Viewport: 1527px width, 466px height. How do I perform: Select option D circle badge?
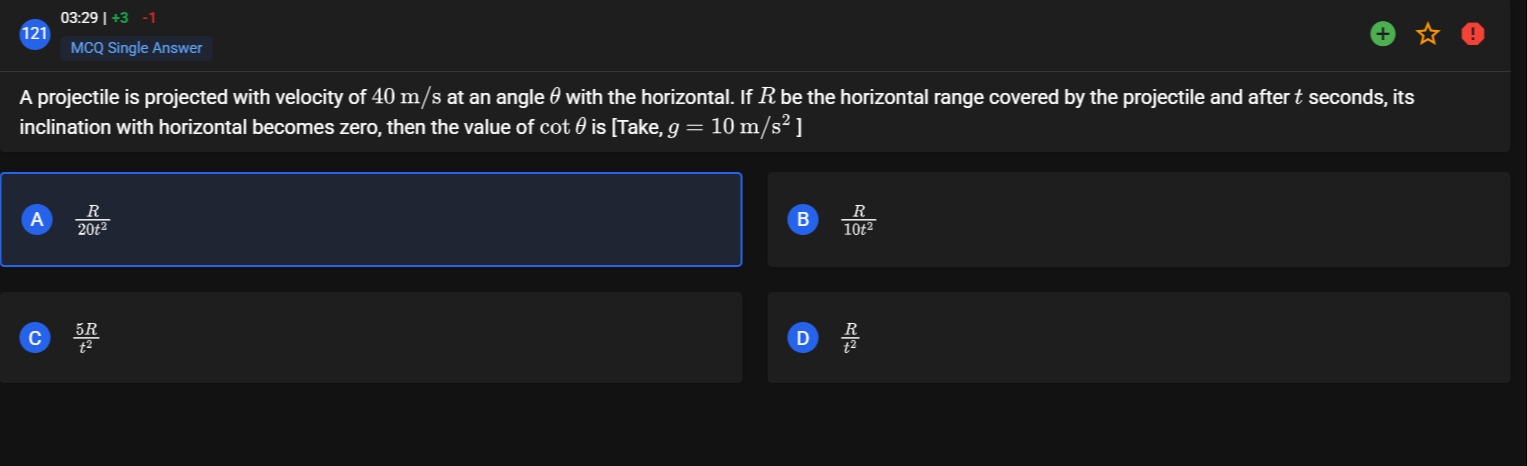click(802, 338)
